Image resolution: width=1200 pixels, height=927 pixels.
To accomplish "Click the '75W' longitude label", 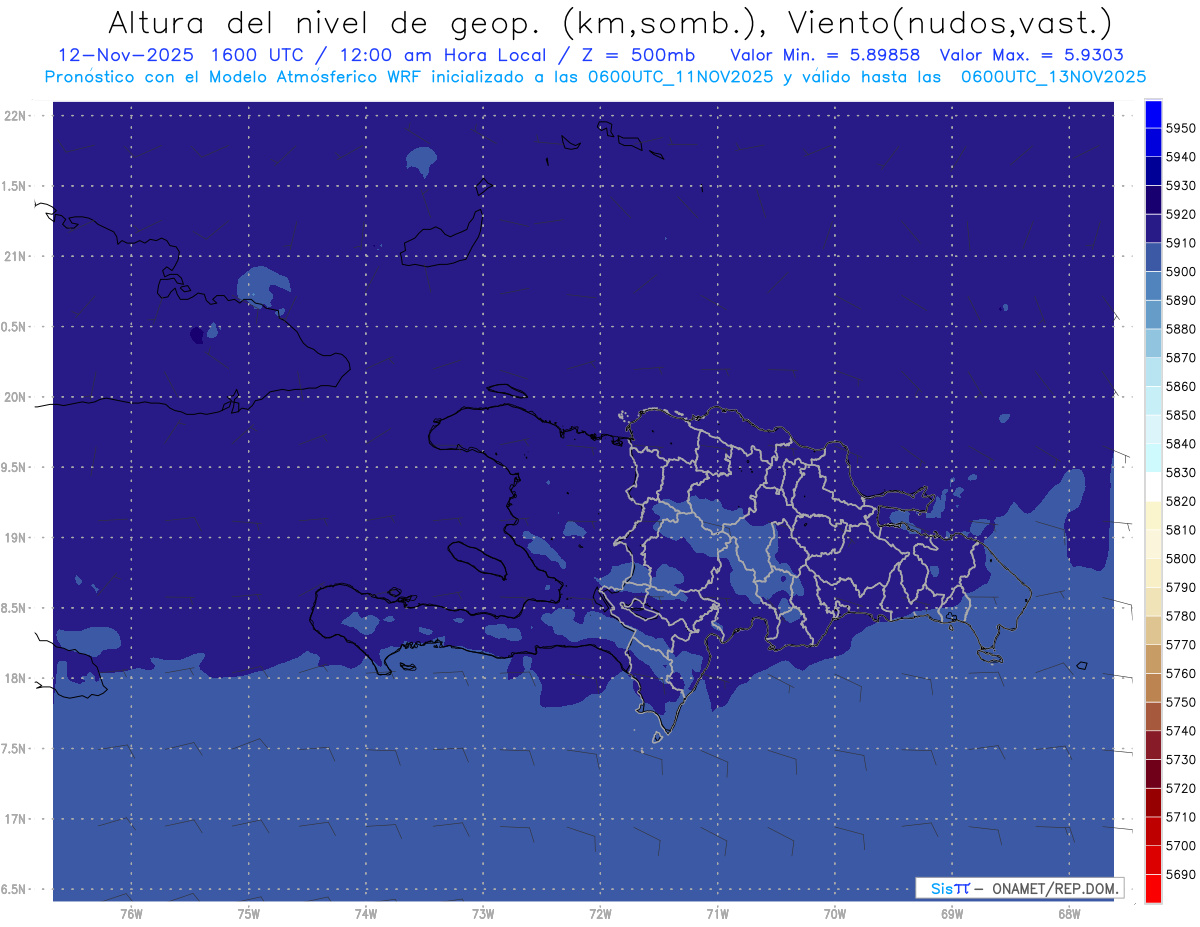I will (x=248, y=914).
